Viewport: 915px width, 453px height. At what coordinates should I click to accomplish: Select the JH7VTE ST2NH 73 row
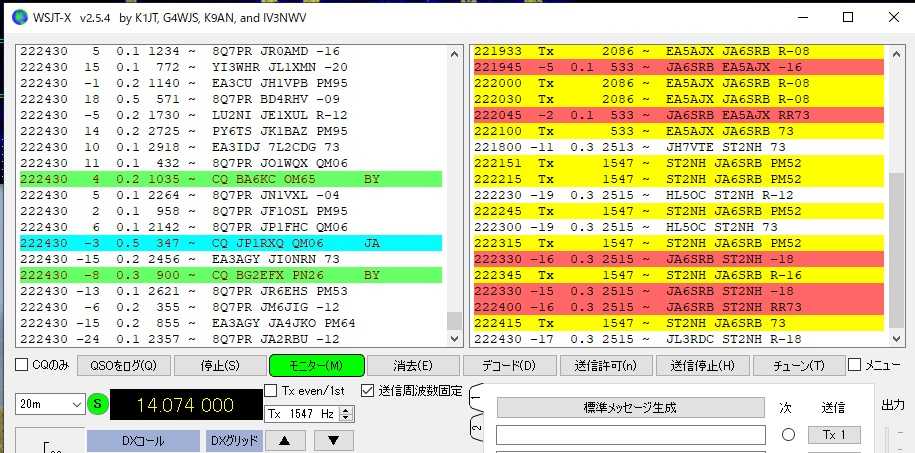click(x=679, y=147)
